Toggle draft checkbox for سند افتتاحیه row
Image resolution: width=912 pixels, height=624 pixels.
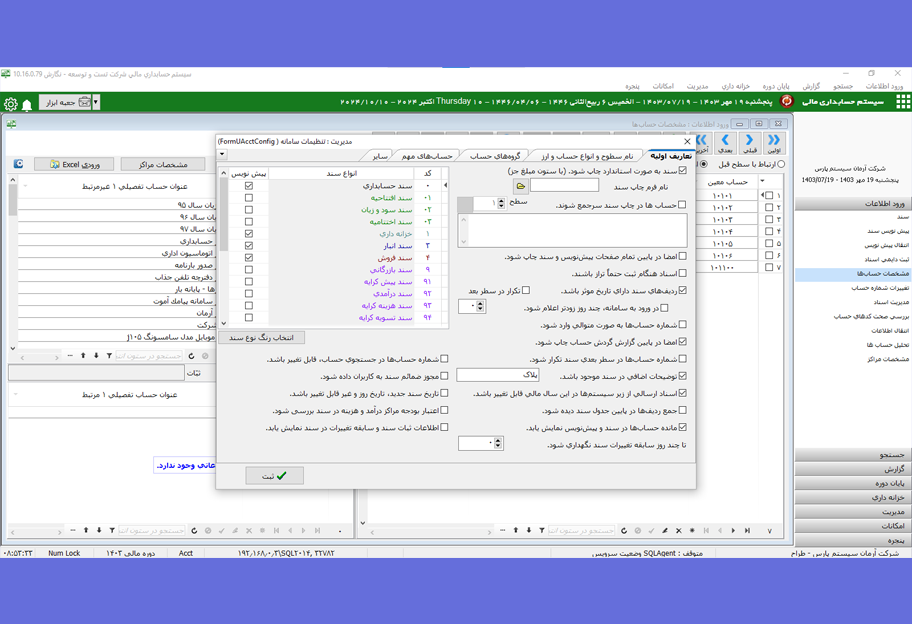(x=249, y=198)
